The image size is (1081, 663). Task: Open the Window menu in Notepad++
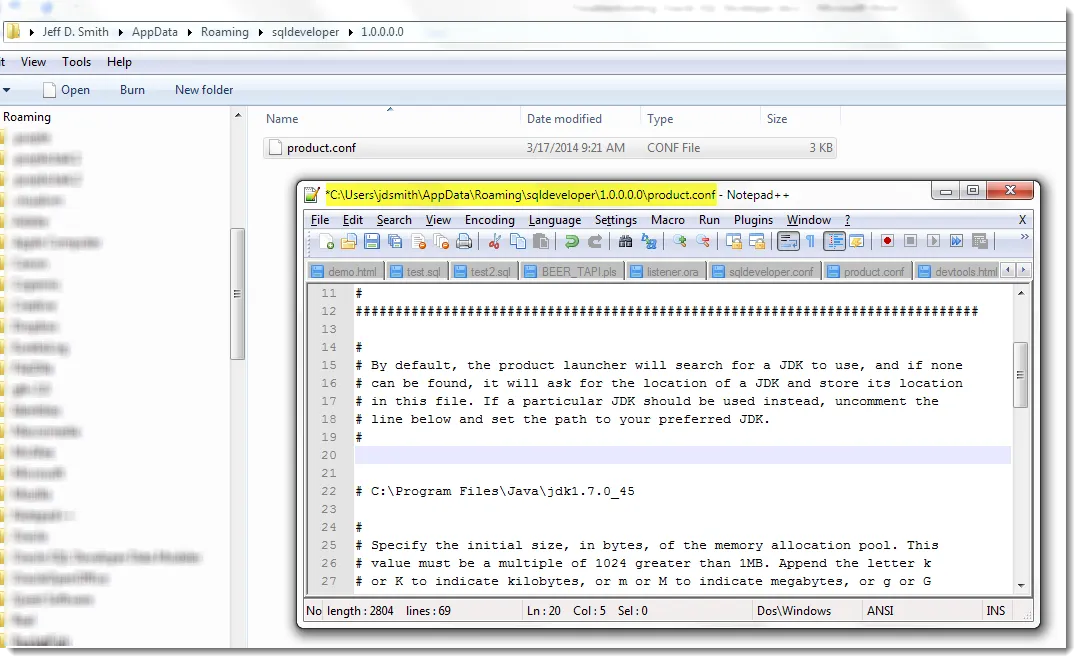point(809,220)
